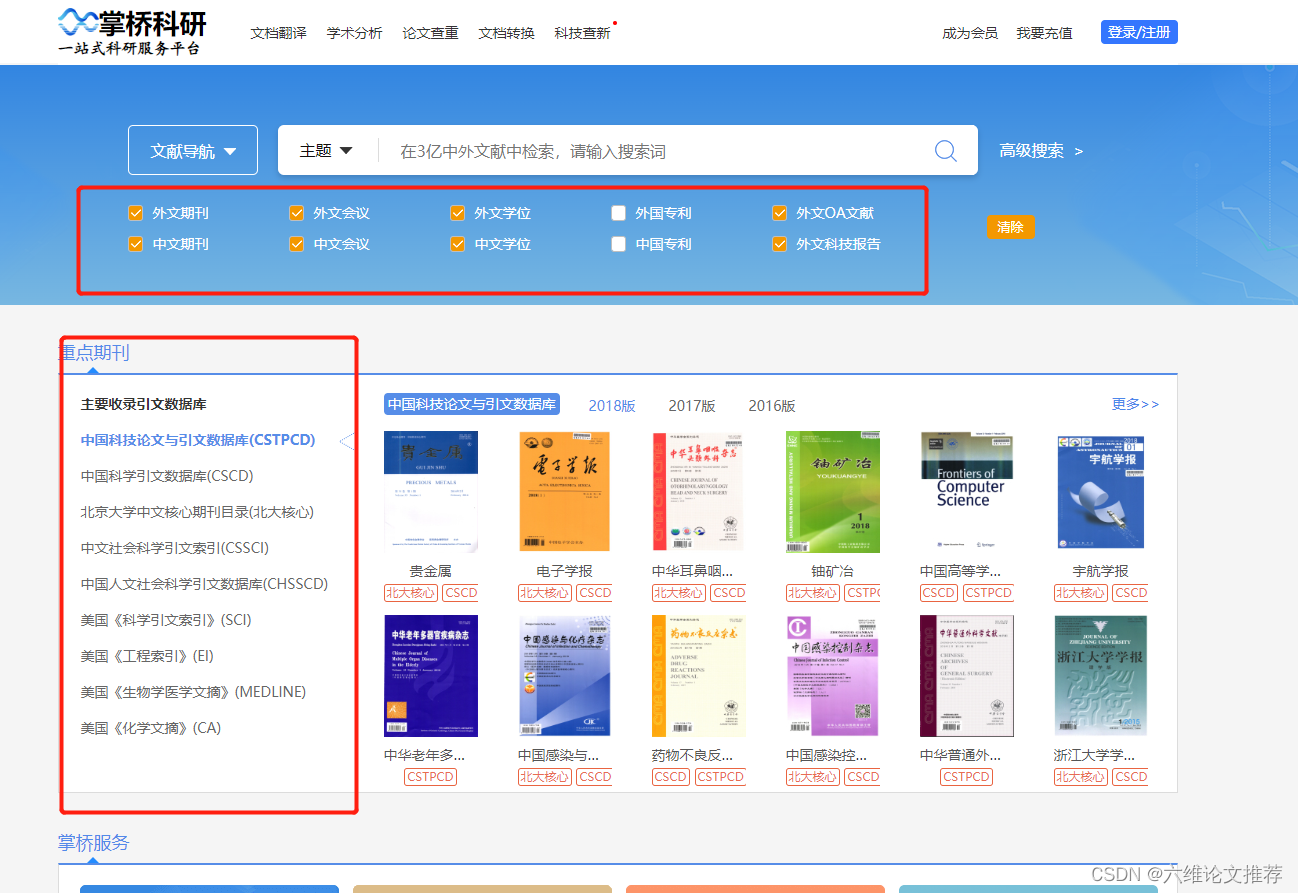This screenshot has height=893, width=1298.
Task: Open the 中华普通外... journal cover
Action: point(967,676)
